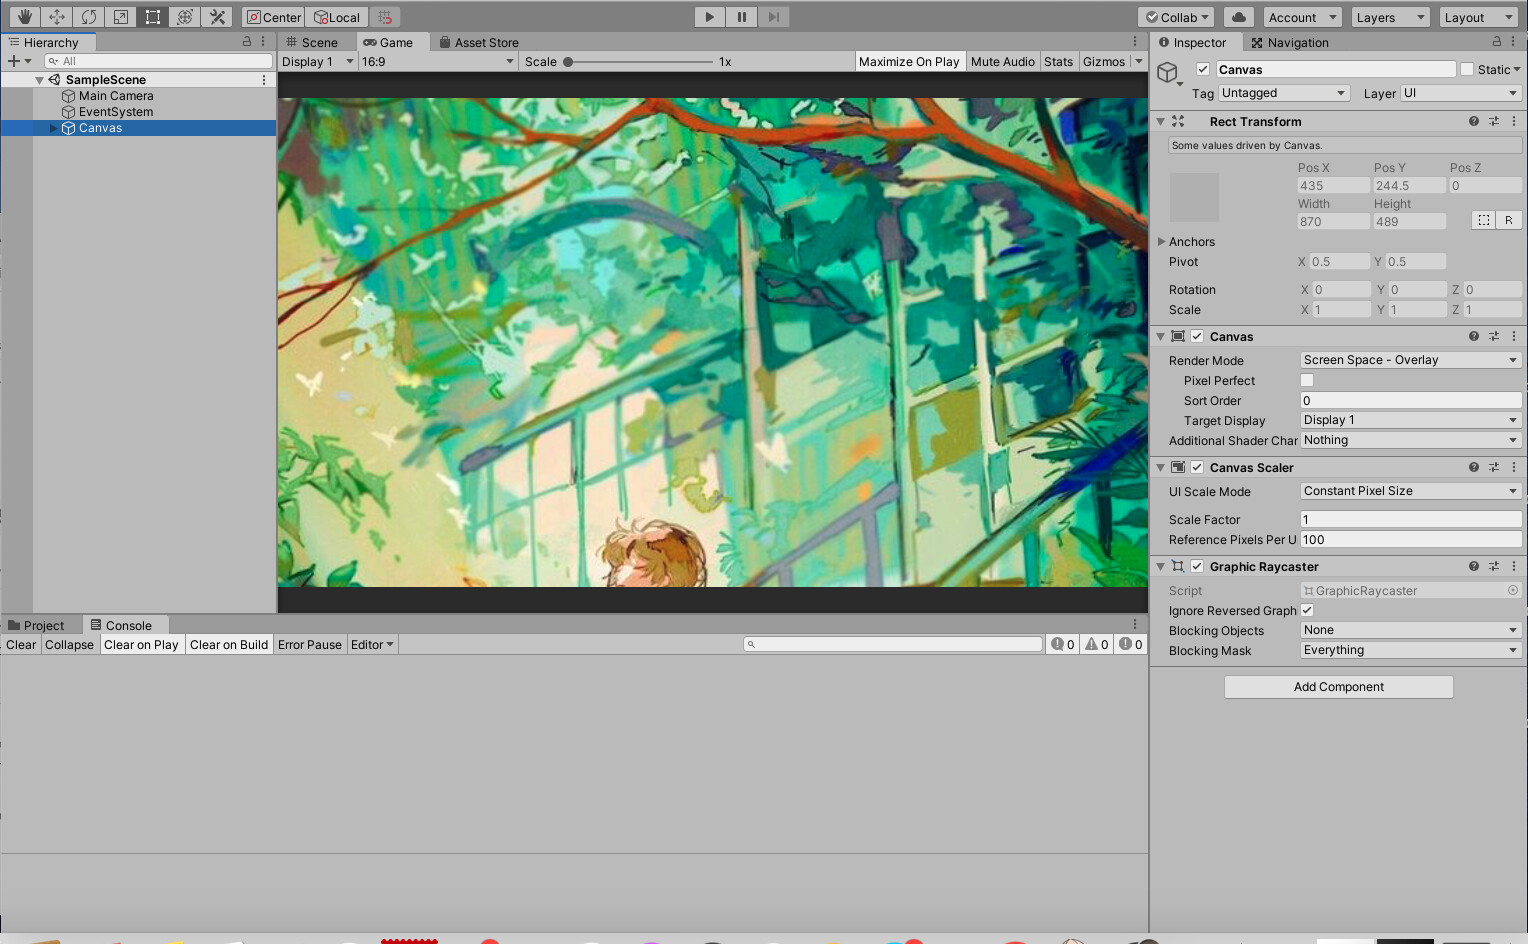Toggle Rect Transform raw edit mode
The height and width of the screenshot is (944, 1528).
click(1509, 220)
